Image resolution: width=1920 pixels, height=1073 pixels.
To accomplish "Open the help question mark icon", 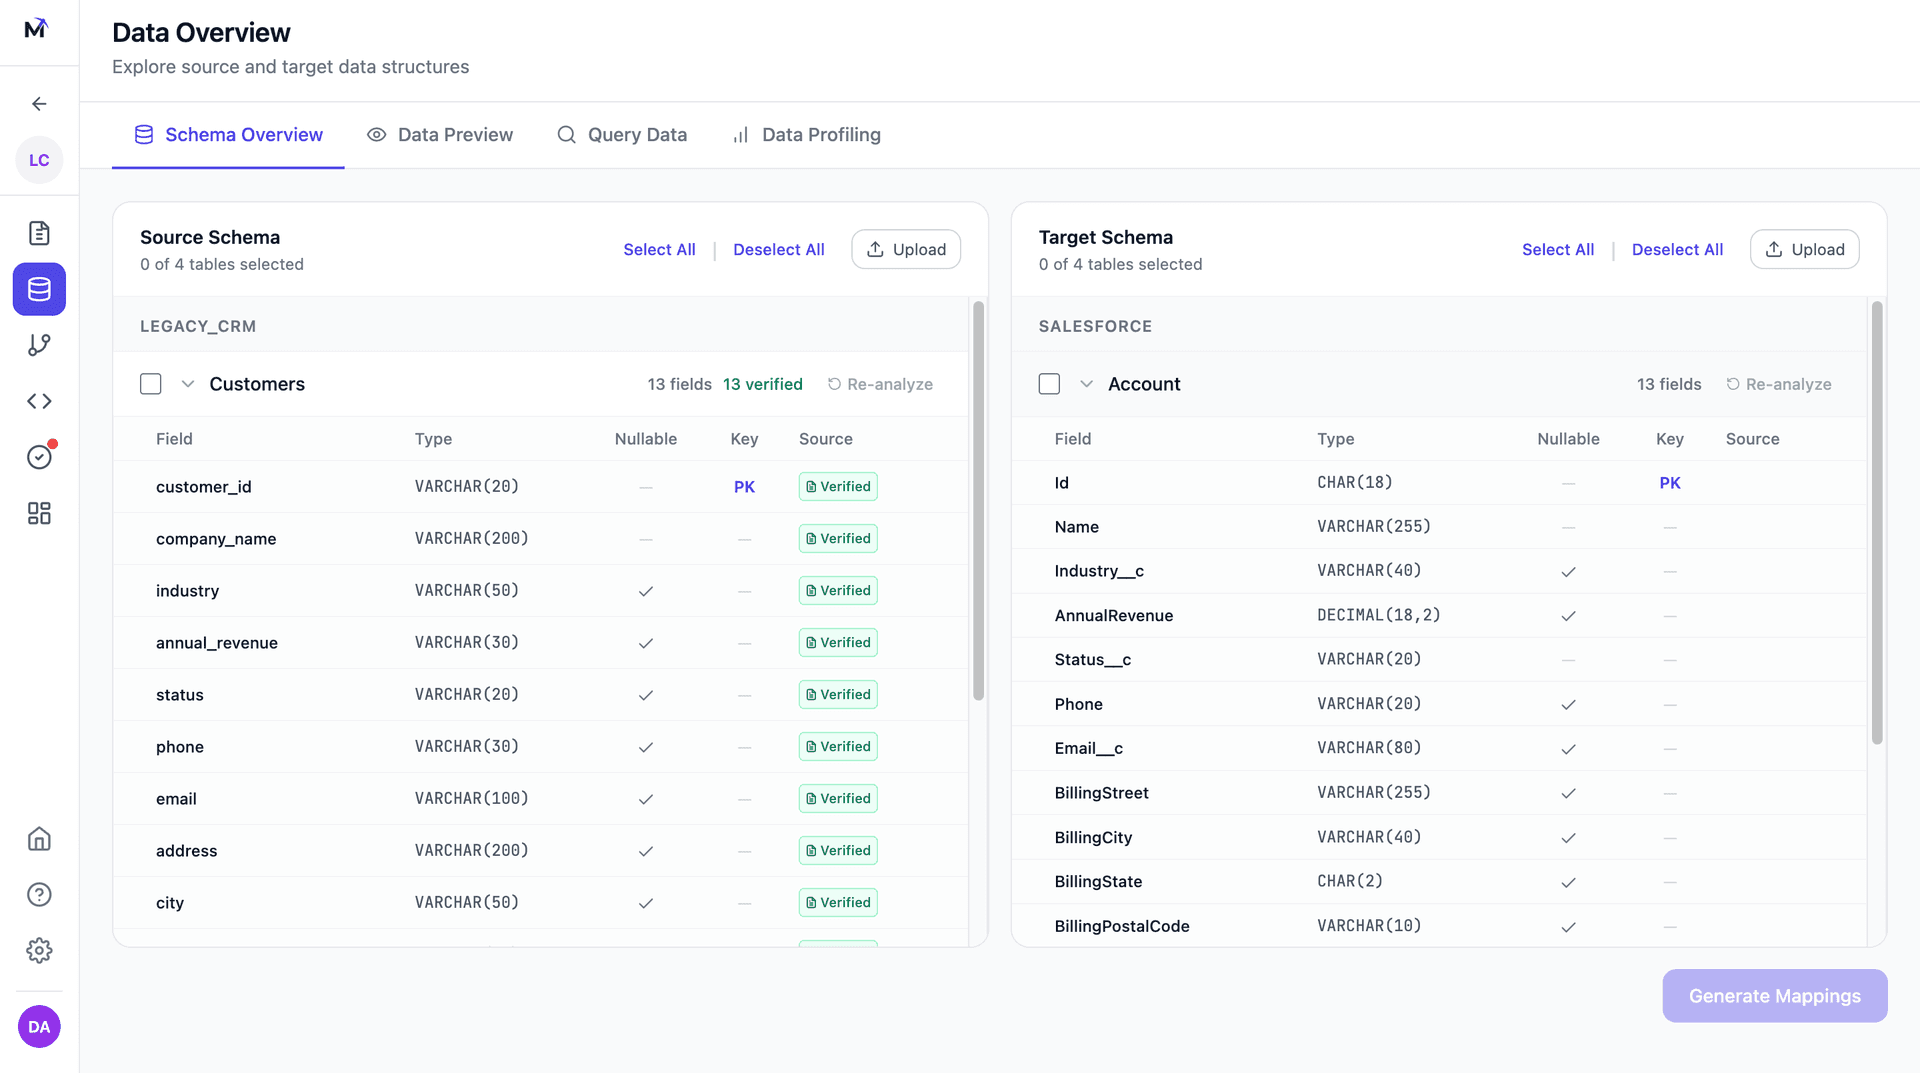I will pyautogui.click(x=39, y=895).
